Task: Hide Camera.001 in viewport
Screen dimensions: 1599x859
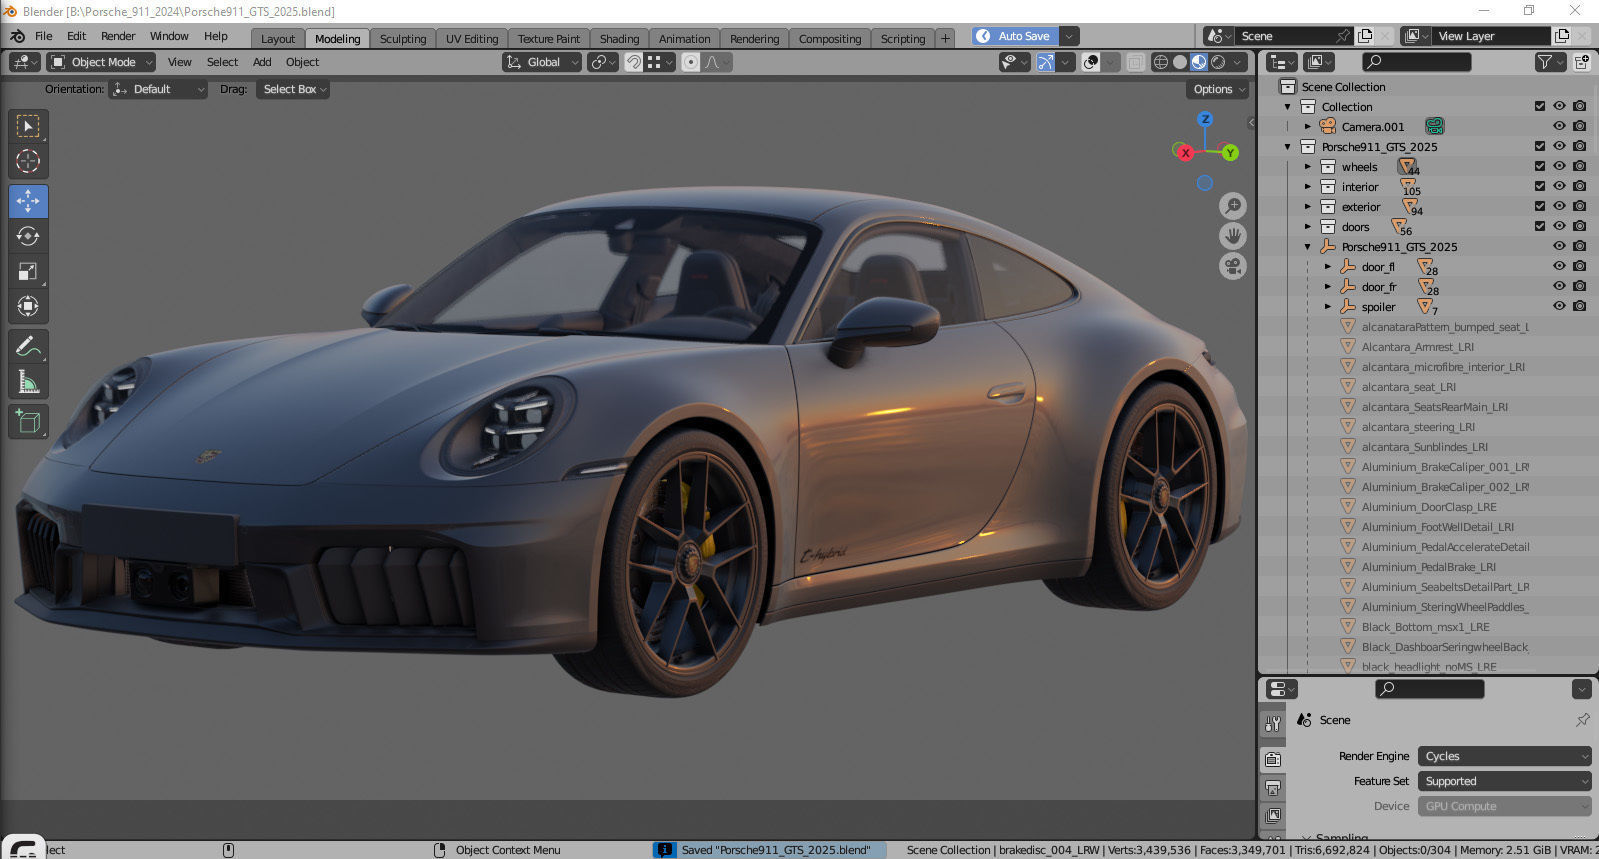Action: 1559,126
